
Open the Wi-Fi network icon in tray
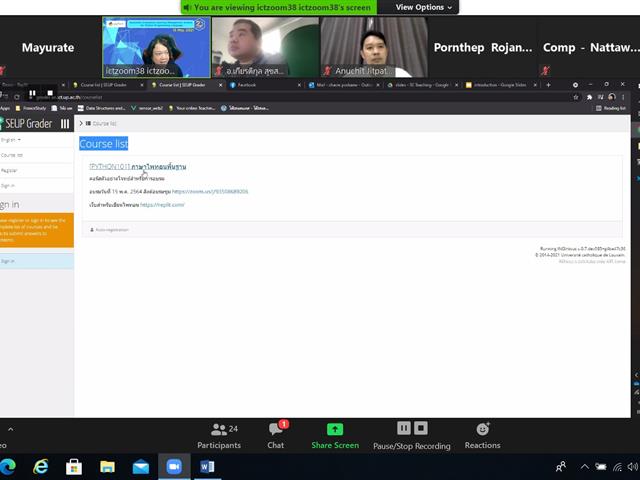pos(618,467)
